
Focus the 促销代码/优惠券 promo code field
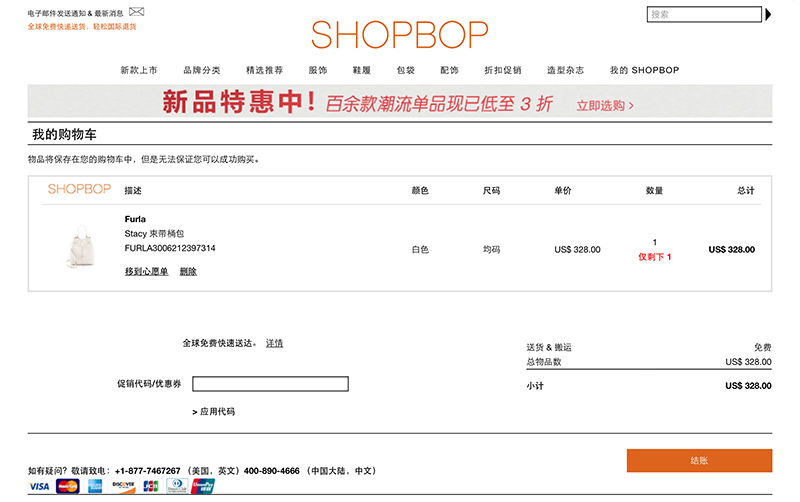coord(270,384)
